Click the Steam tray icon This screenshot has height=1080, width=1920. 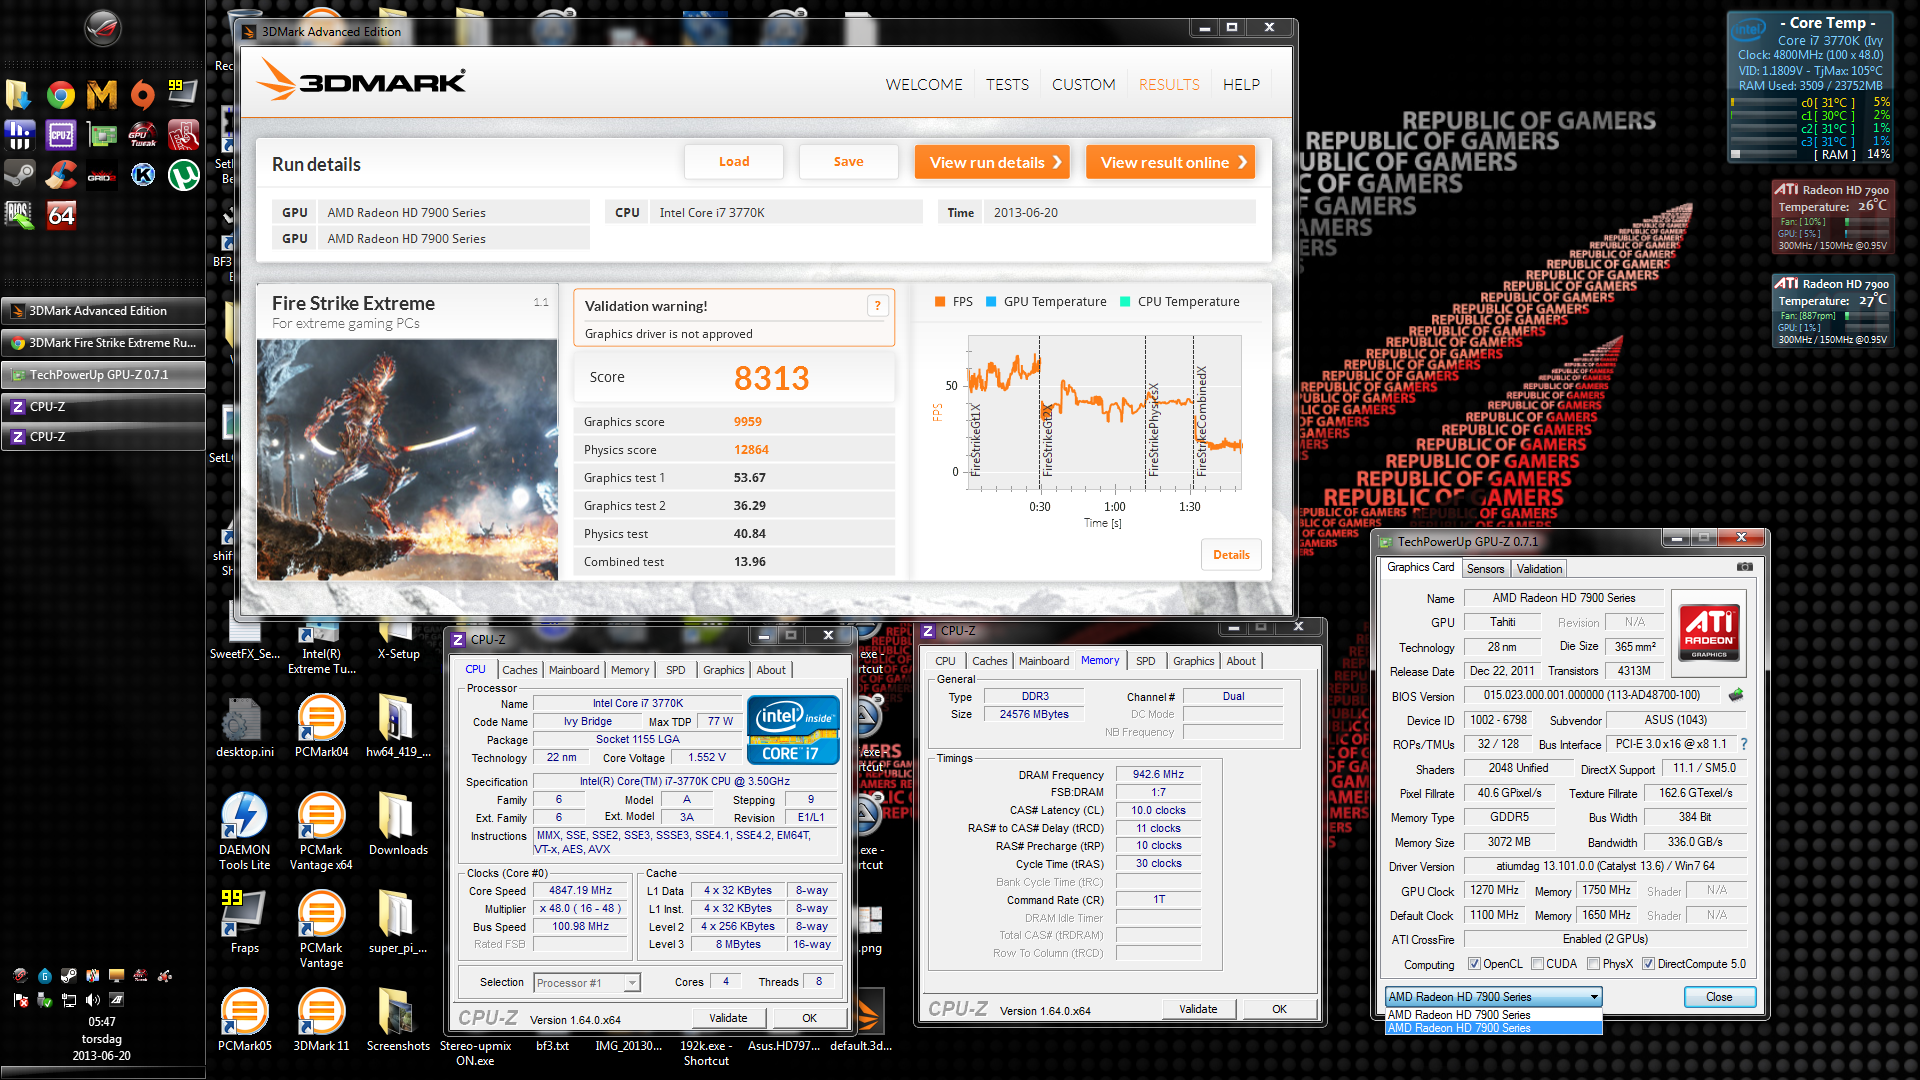(69, 975)
